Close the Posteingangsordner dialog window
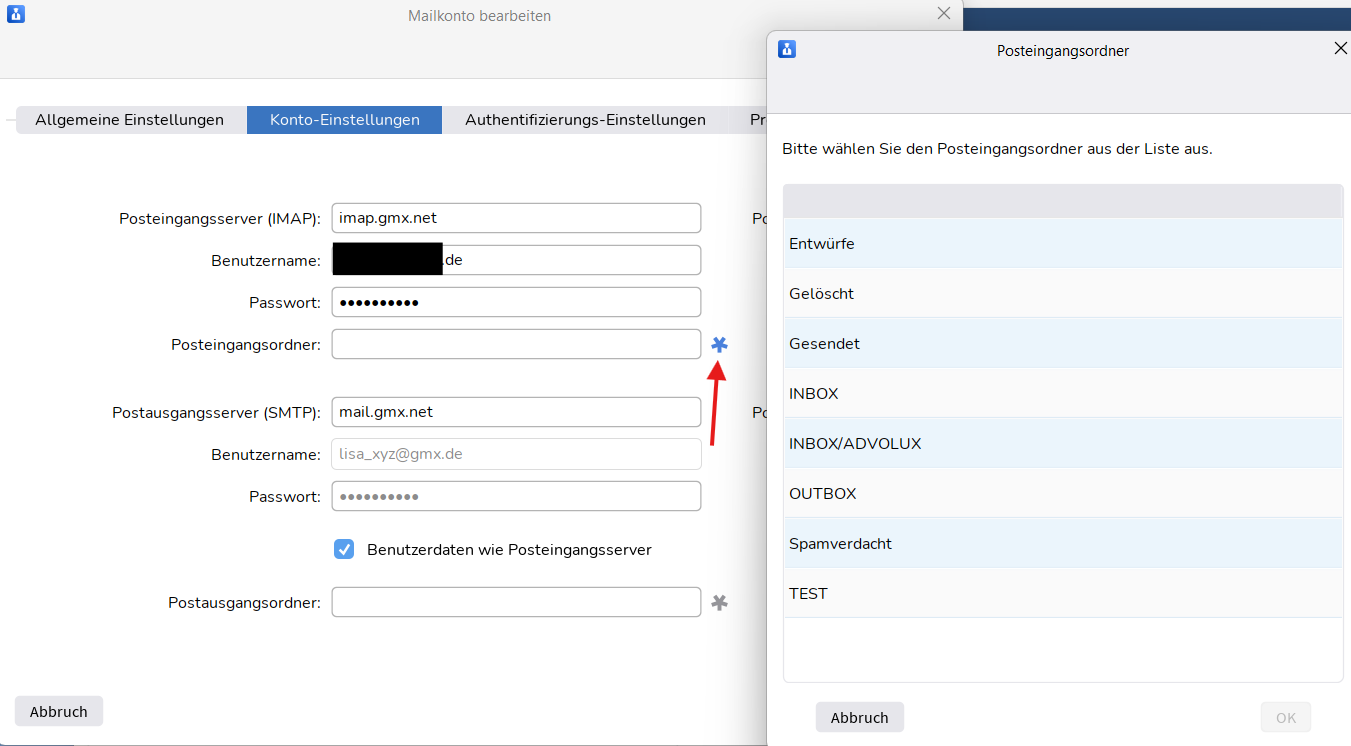Image resolution: width=1351 pixels, height=746 pixels. [x=1341, y=48]
